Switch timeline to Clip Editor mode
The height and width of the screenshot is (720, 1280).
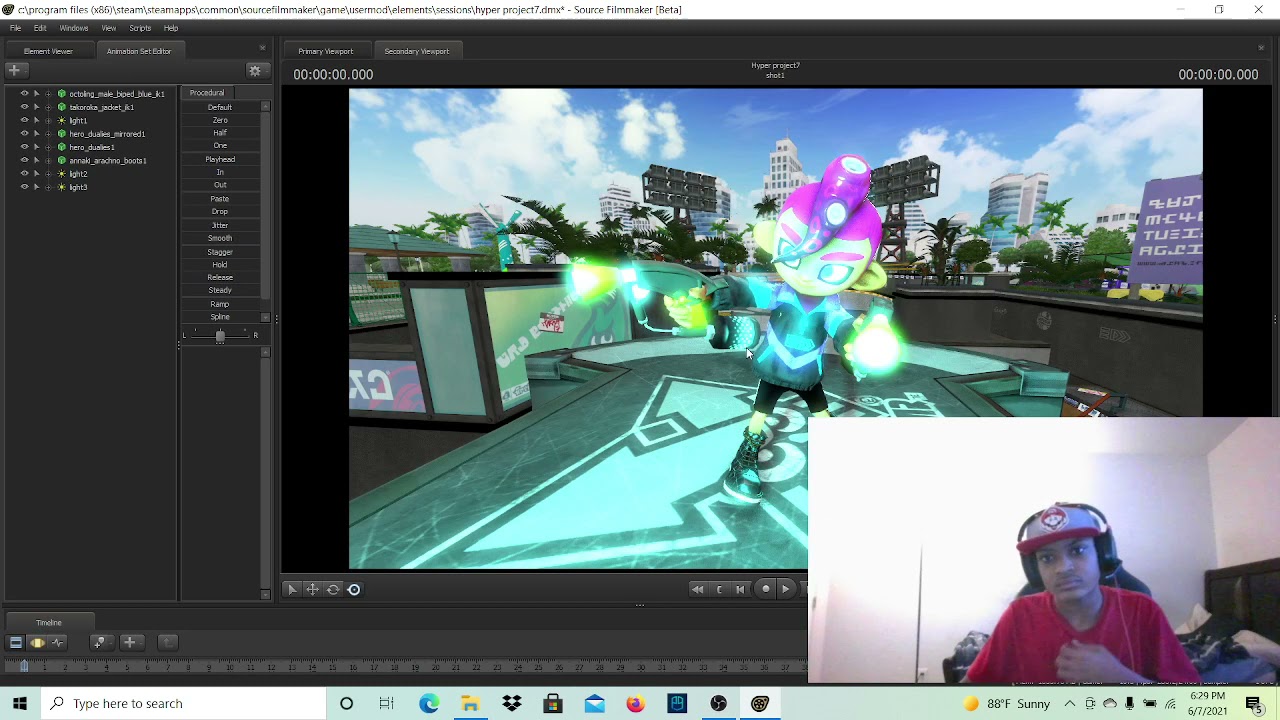15,643
